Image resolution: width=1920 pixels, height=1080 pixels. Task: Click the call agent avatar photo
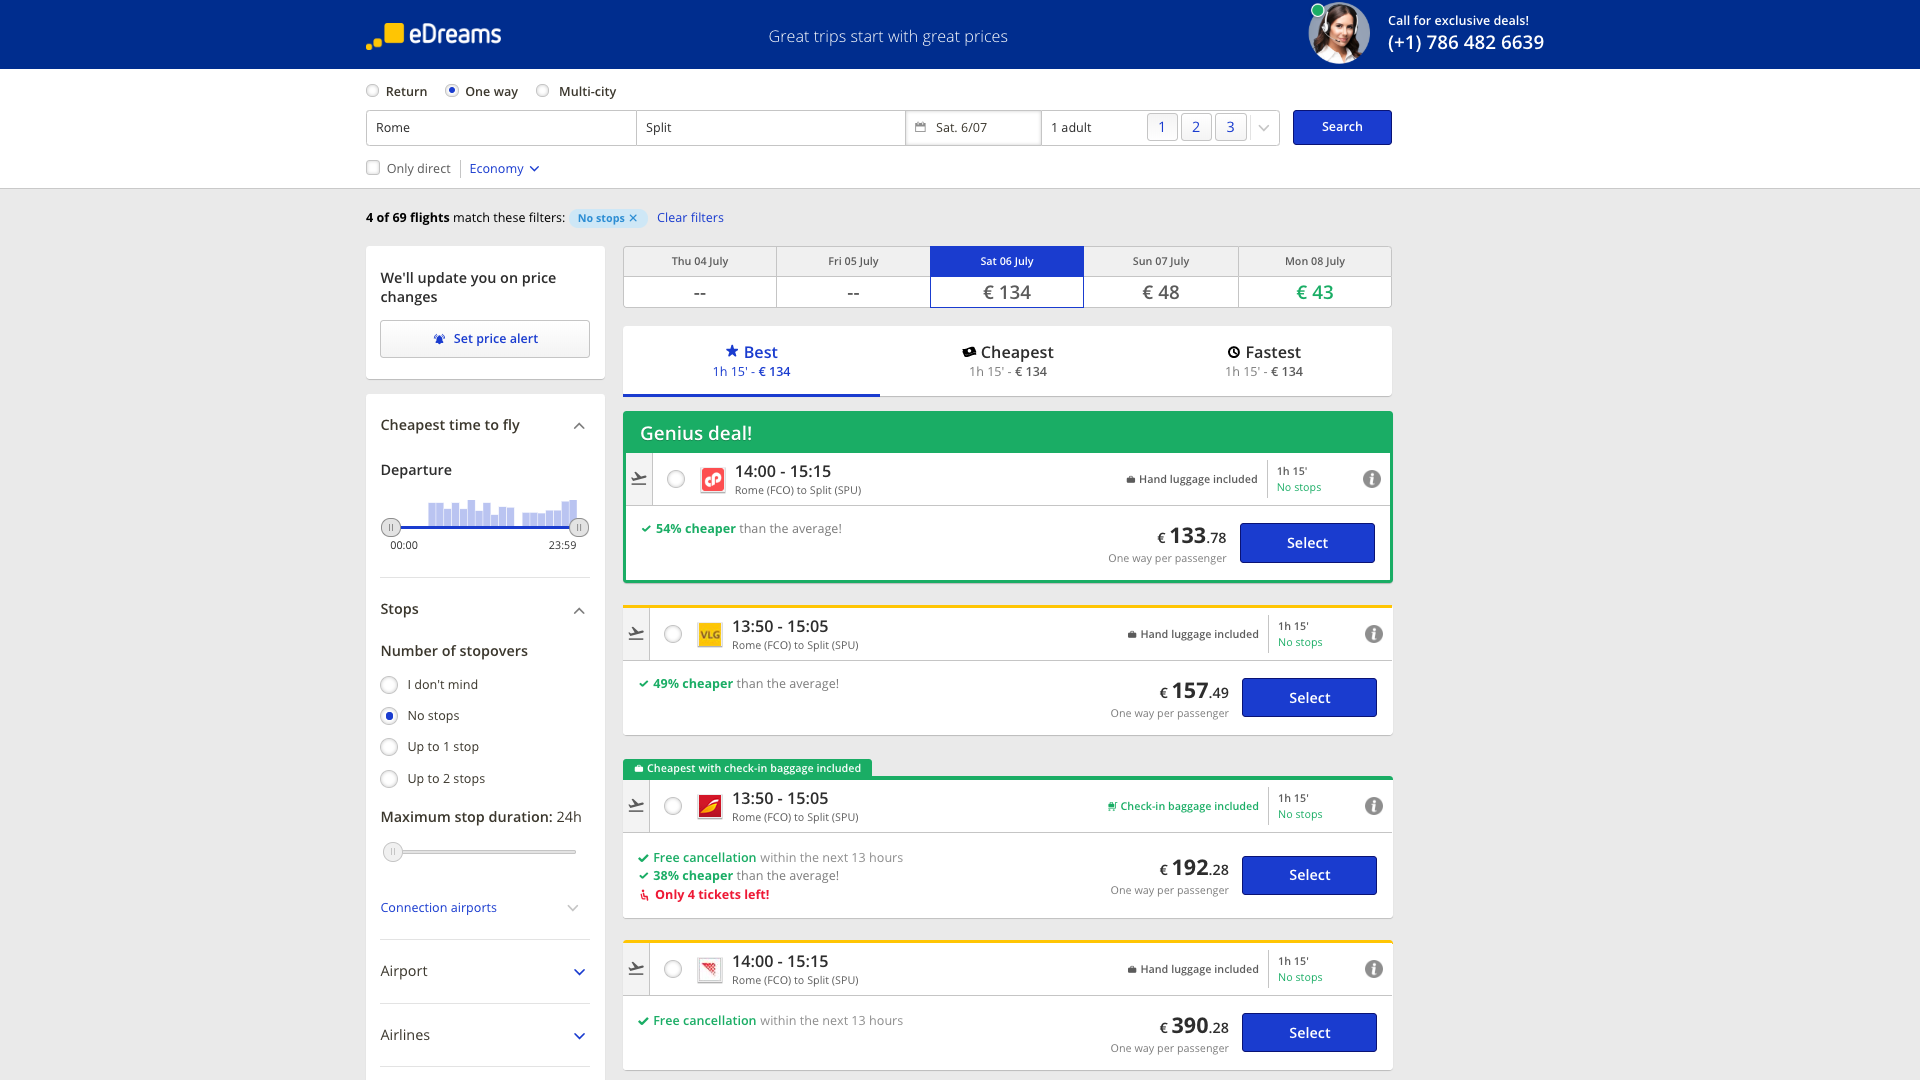click(1339, 34)
